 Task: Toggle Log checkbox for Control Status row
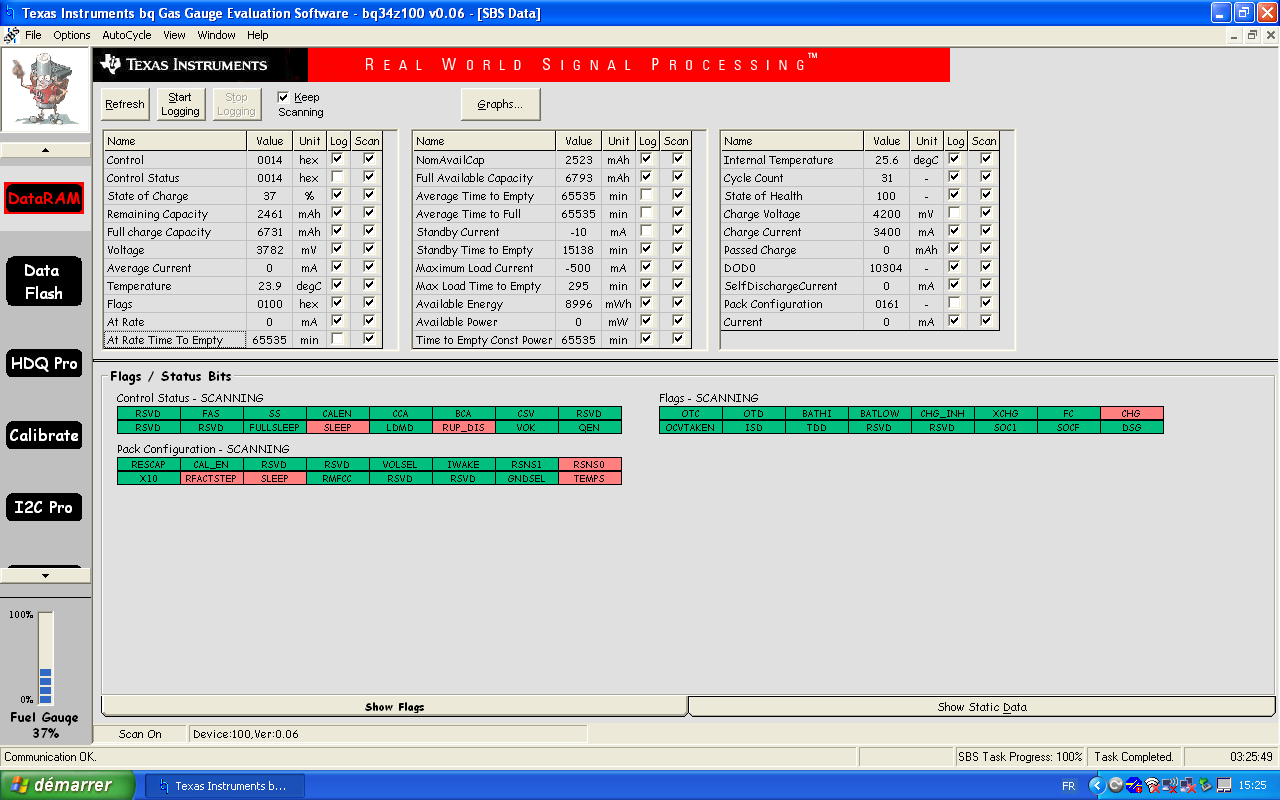pyautogui.click(x=338, y=177)
